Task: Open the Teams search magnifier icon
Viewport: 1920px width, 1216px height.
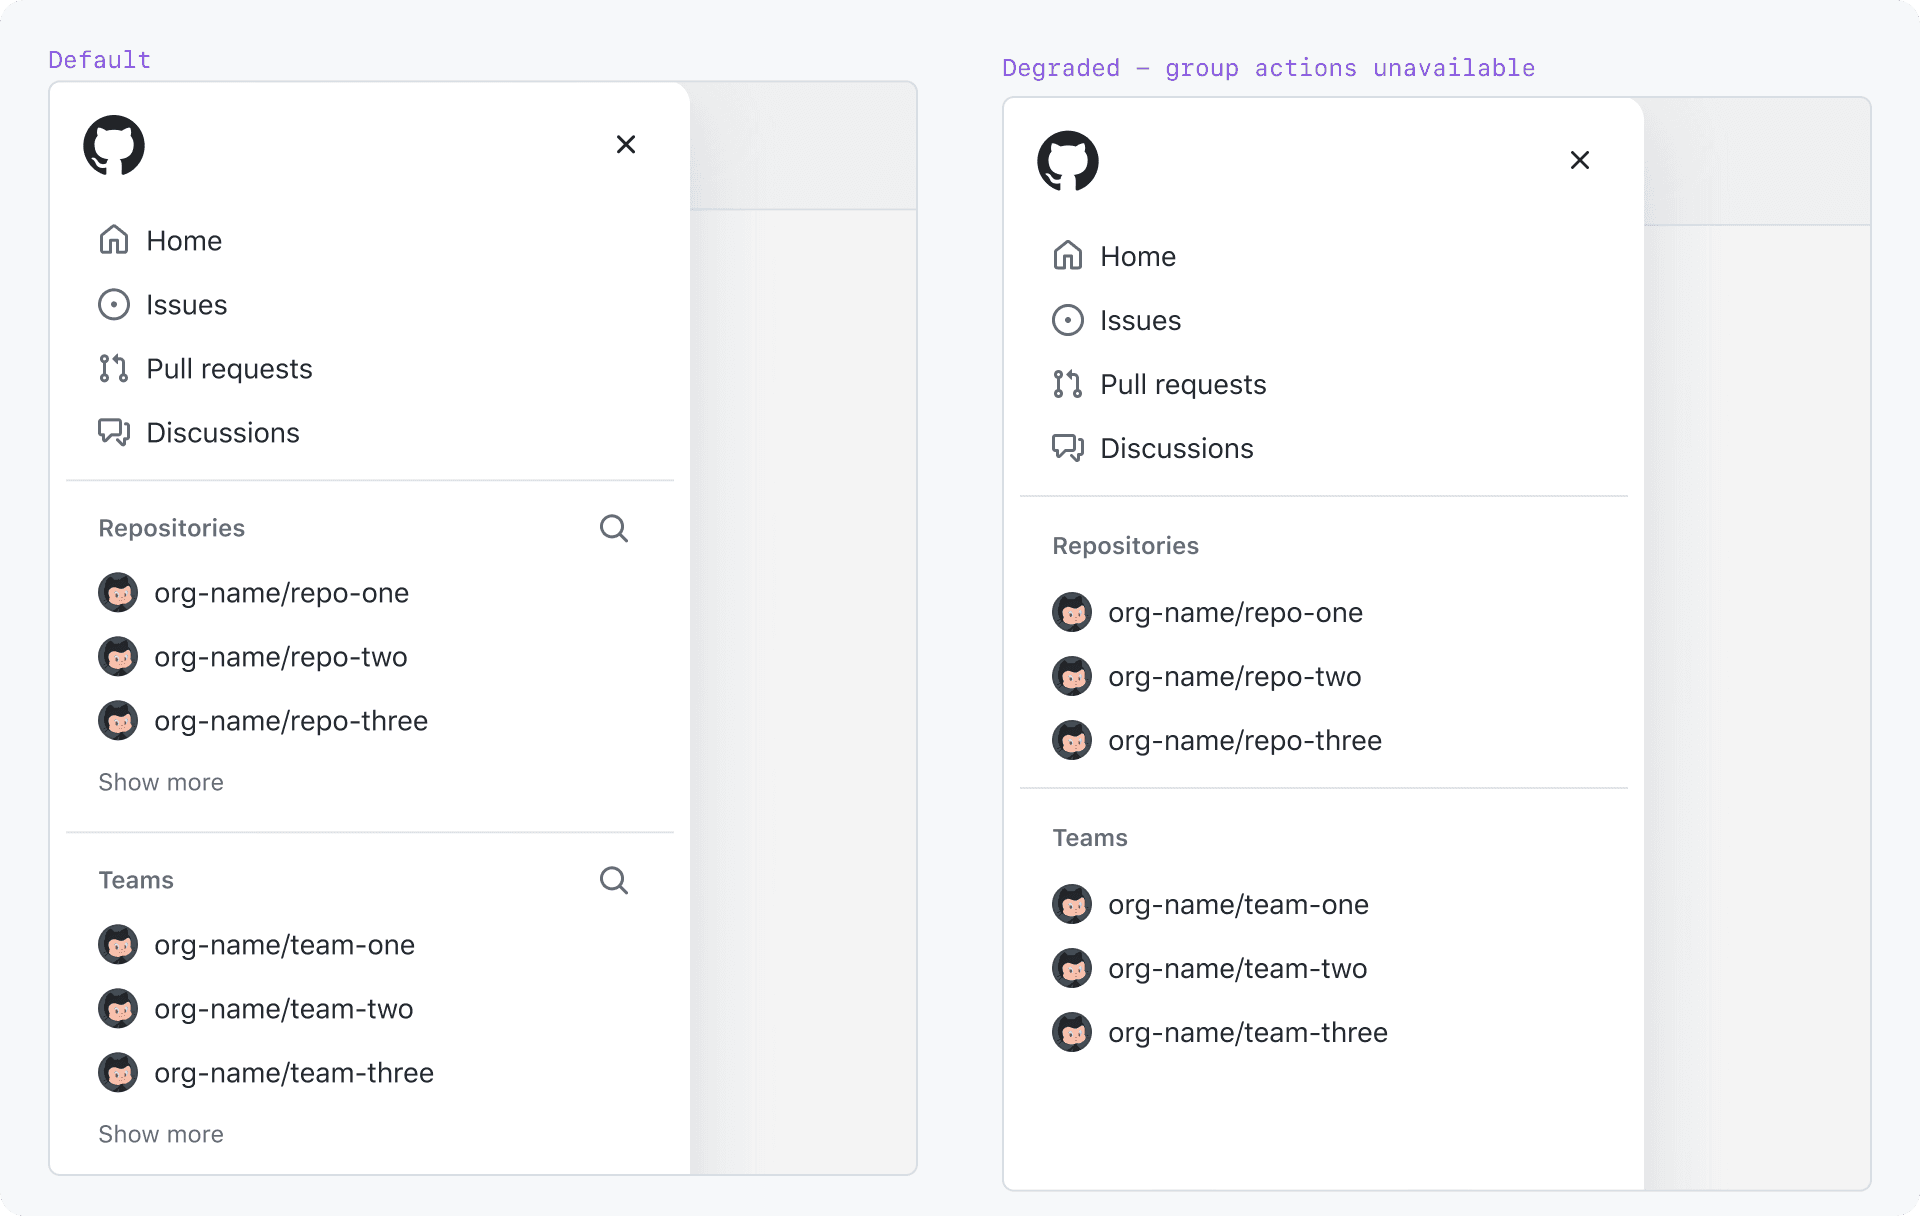Action: 614,880
